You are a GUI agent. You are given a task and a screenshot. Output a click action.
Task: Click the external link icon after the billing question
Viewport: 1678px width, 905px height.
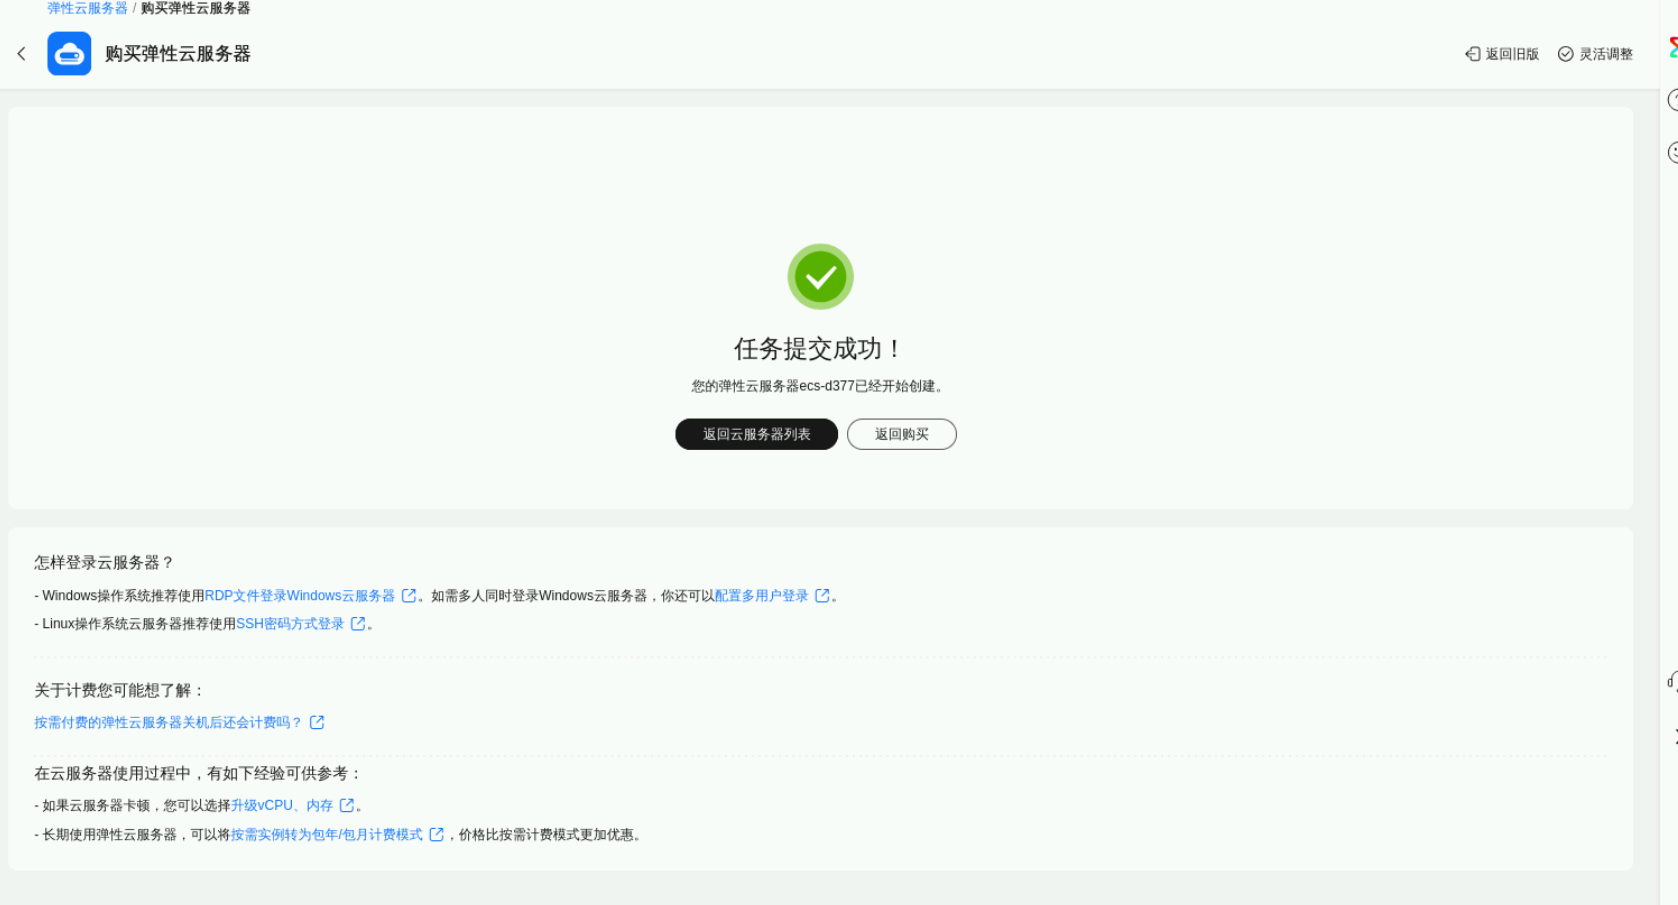pos(317,723)
